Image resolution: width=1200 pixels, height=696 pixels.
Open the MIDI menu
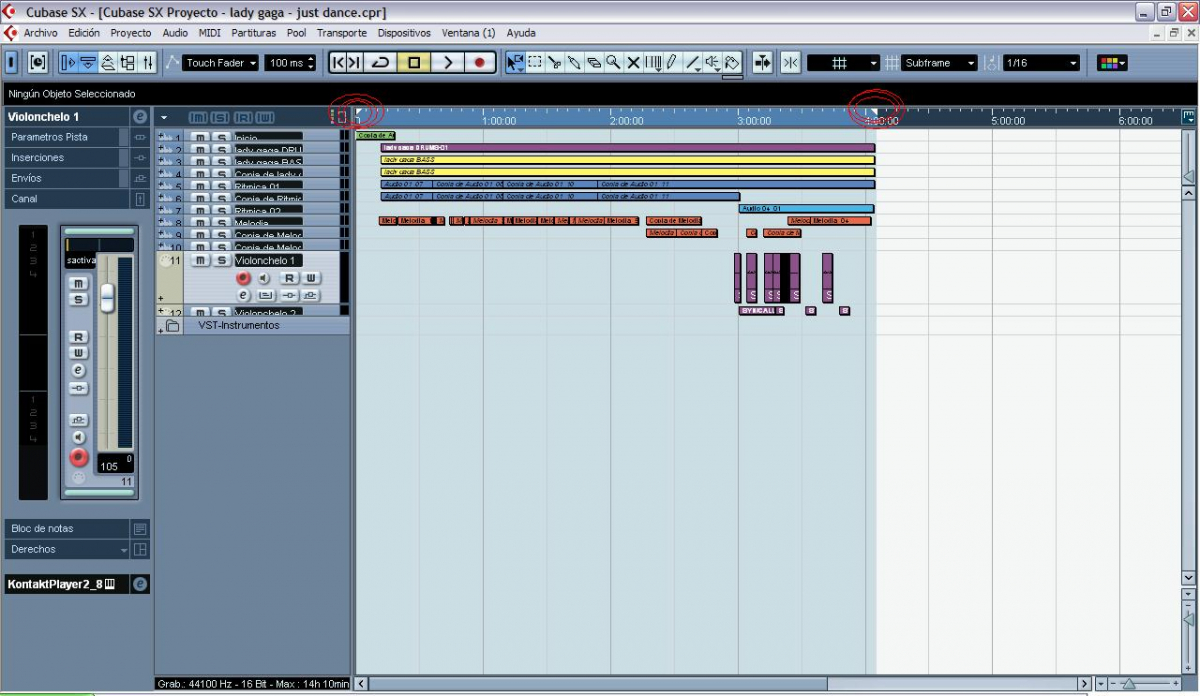[209, 33]
